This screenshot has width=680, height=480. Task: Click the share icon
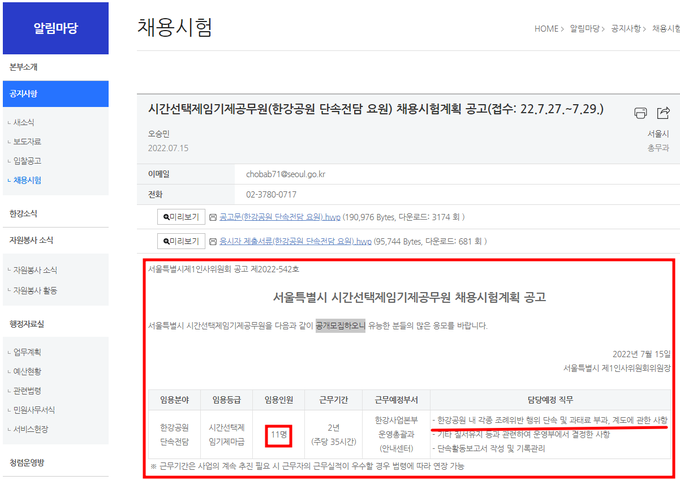point(663,113)
